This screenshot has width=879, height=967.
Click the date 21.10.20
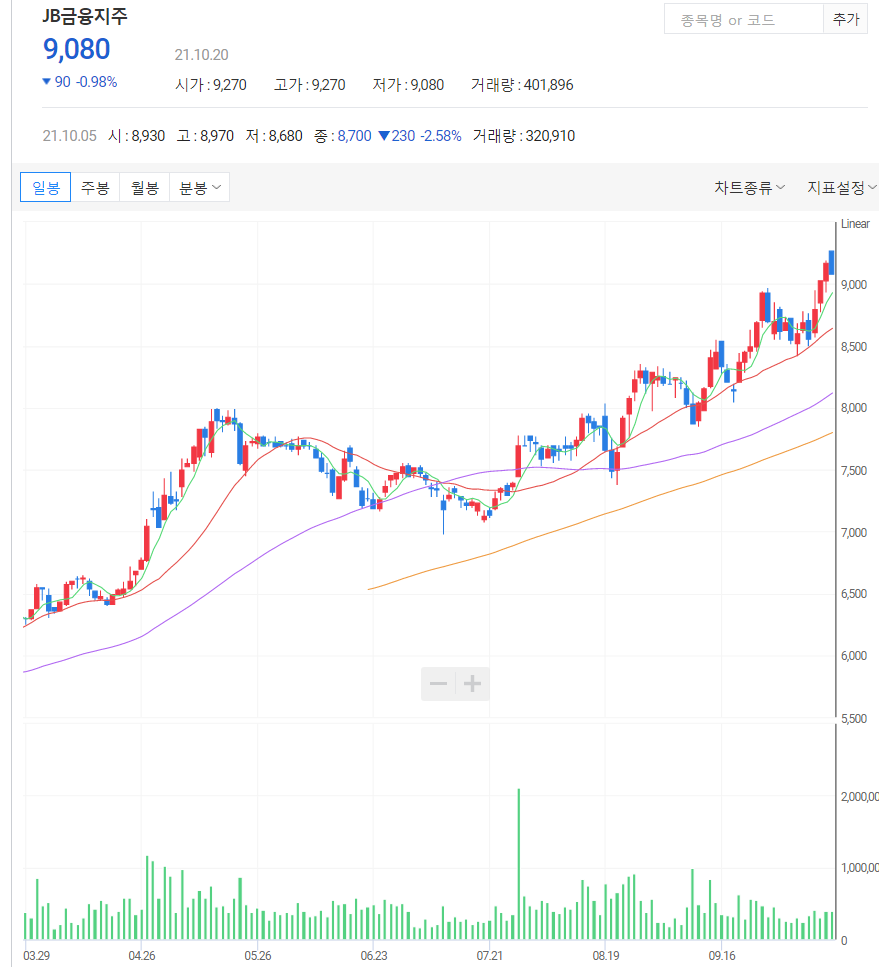tap(201, 55)
